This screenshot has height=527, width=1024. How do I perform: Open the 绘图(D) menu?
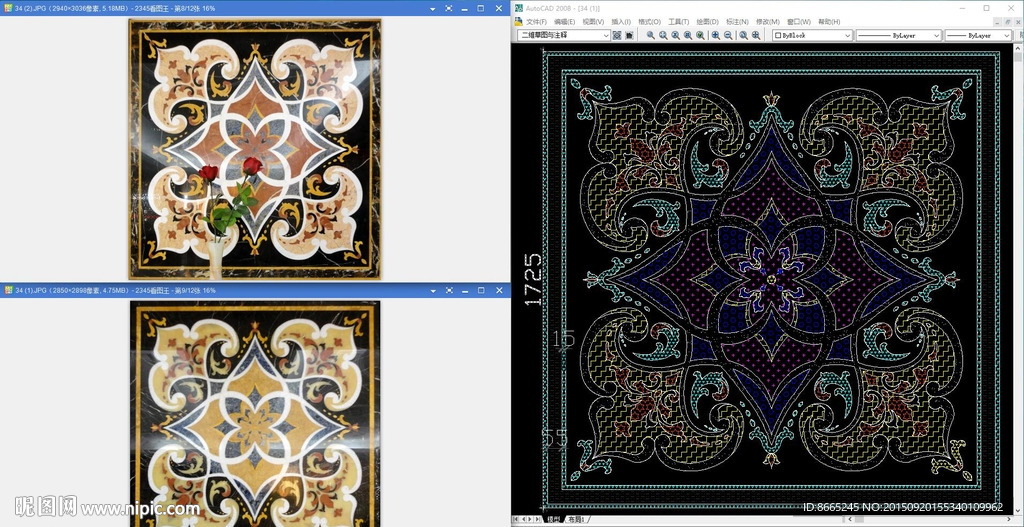coord(707,22)
